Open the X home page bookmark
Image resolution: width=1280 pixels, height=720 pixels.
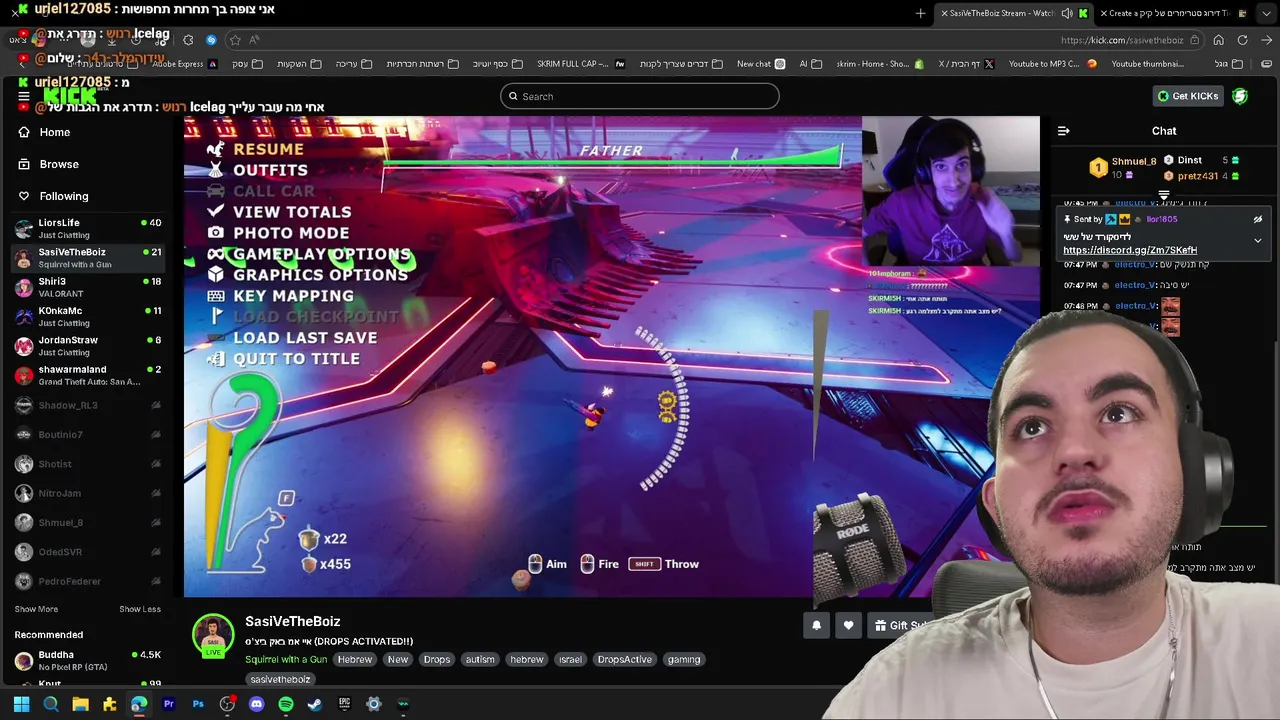[x=967, y=64]
